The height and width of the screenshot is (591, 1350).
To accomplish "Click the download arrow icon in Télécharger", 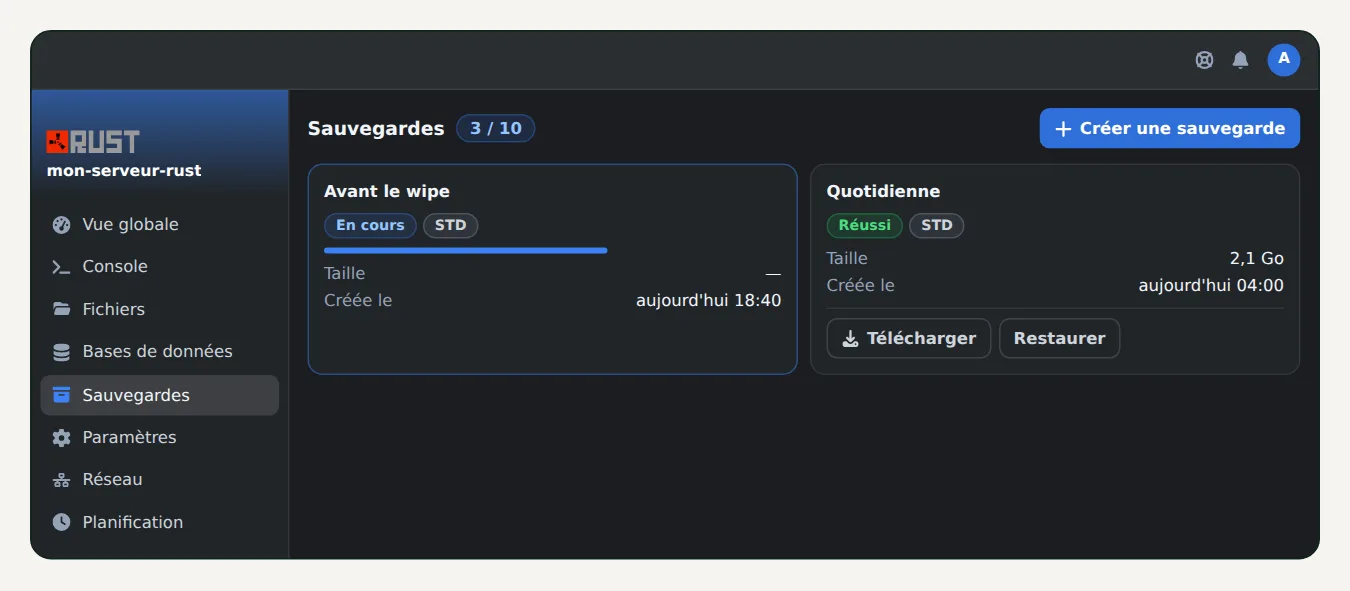I will tap(850, 339).
